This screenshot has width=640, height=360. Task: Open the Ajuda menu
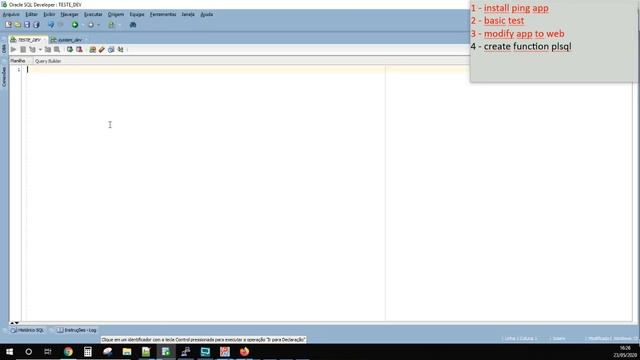tap(207, 14)
